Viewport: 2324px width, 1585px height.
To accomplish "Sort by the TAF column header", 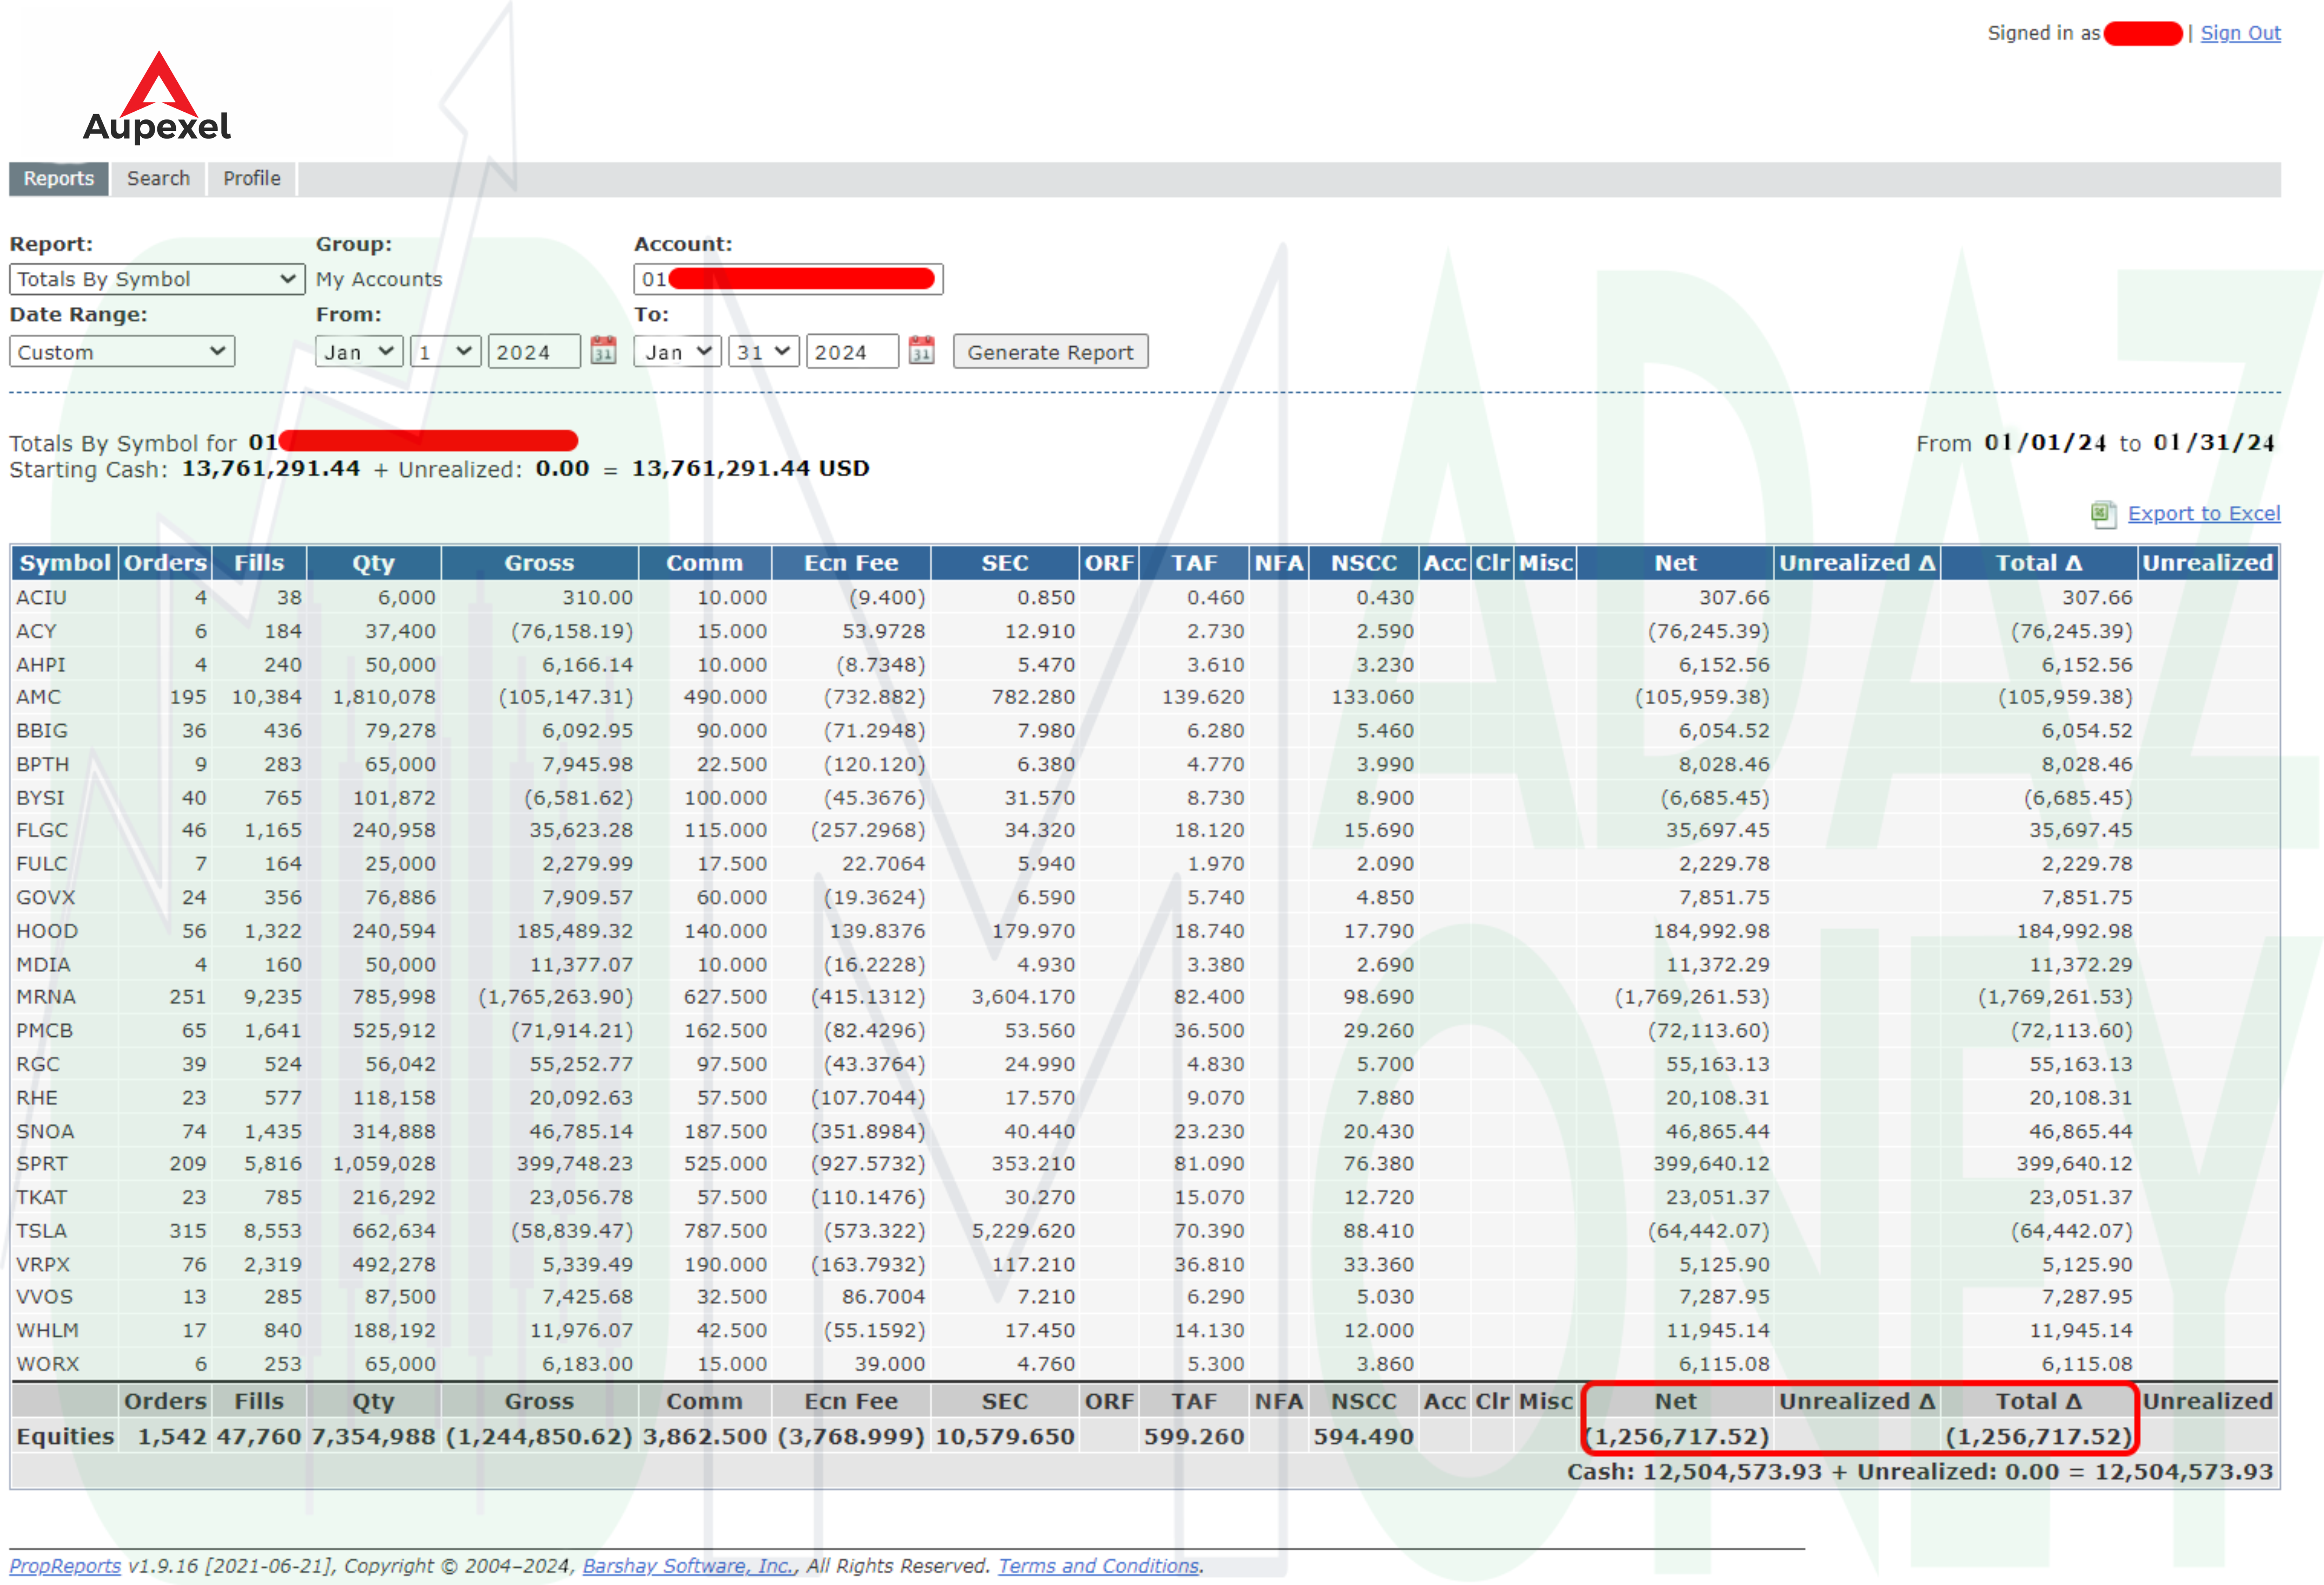I will [x=1194, y=563].
